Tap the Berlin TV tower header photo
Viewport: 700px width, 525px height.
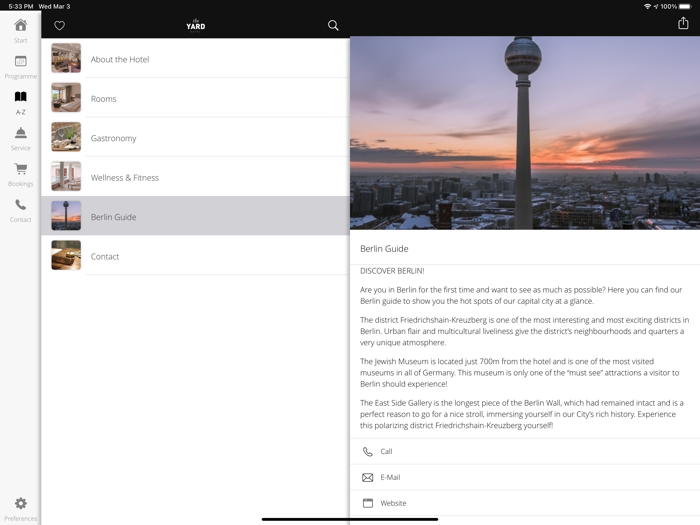click(x=524, y=133)
